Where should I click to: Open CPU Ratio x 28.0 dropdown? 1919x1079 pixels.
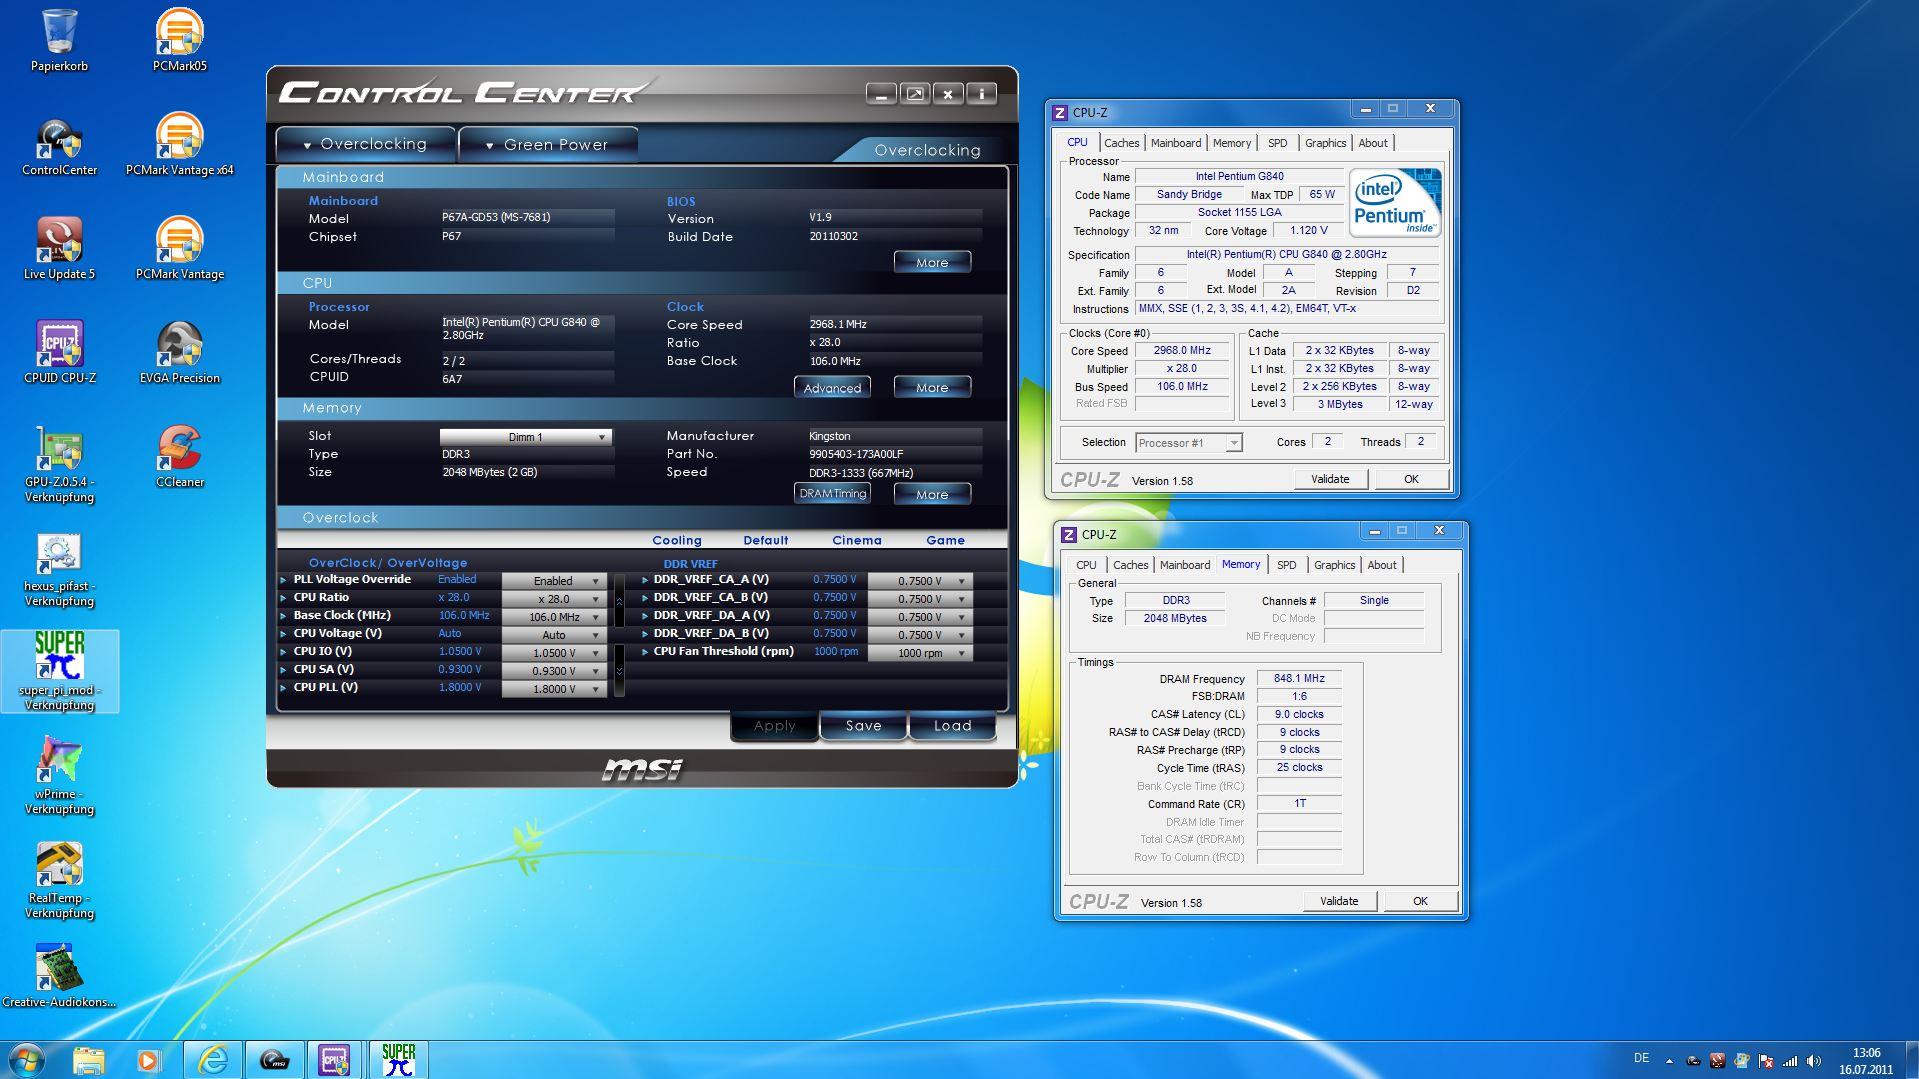[553, 599]
